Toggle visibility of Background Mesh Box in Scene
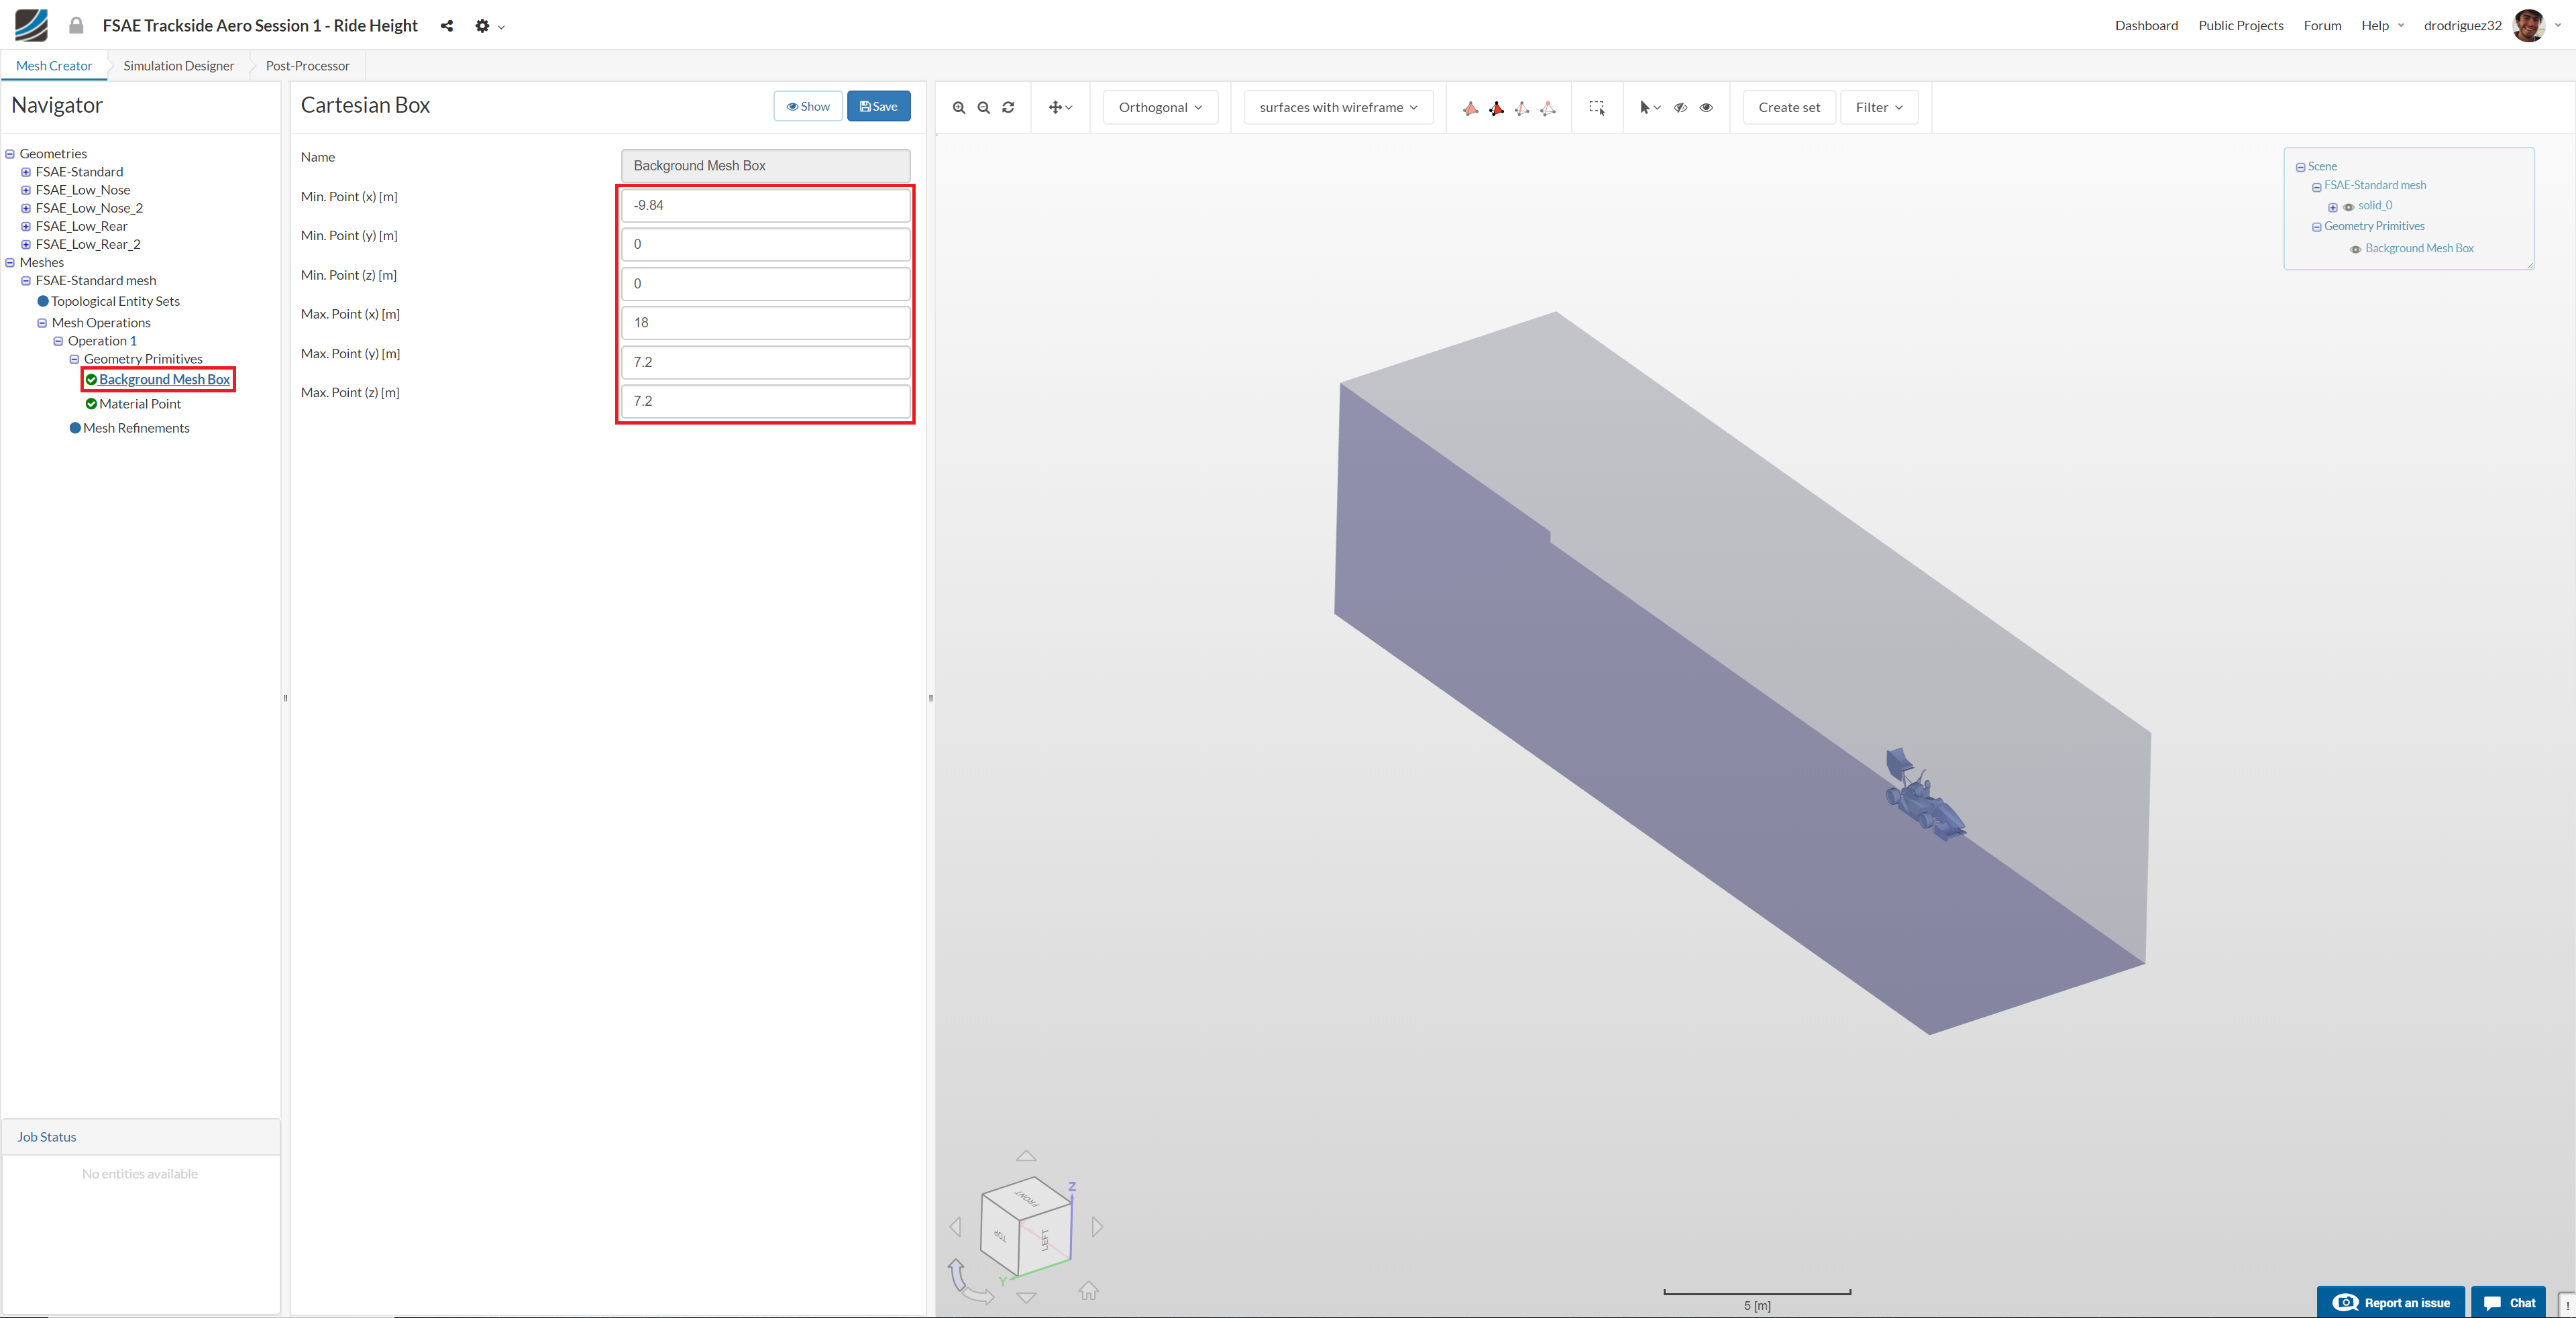The image size is (2576, 1318). pyautogui.click(x=2355, y=249)
